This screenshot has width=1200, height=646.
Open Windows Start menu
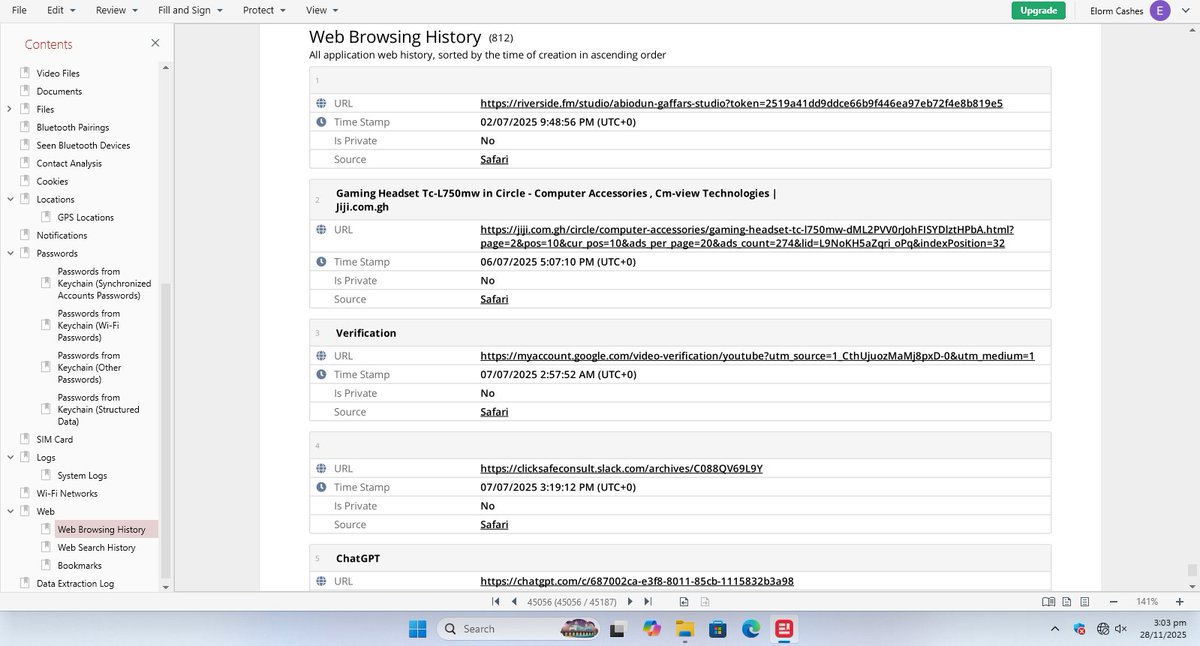[x=417, y=628]
